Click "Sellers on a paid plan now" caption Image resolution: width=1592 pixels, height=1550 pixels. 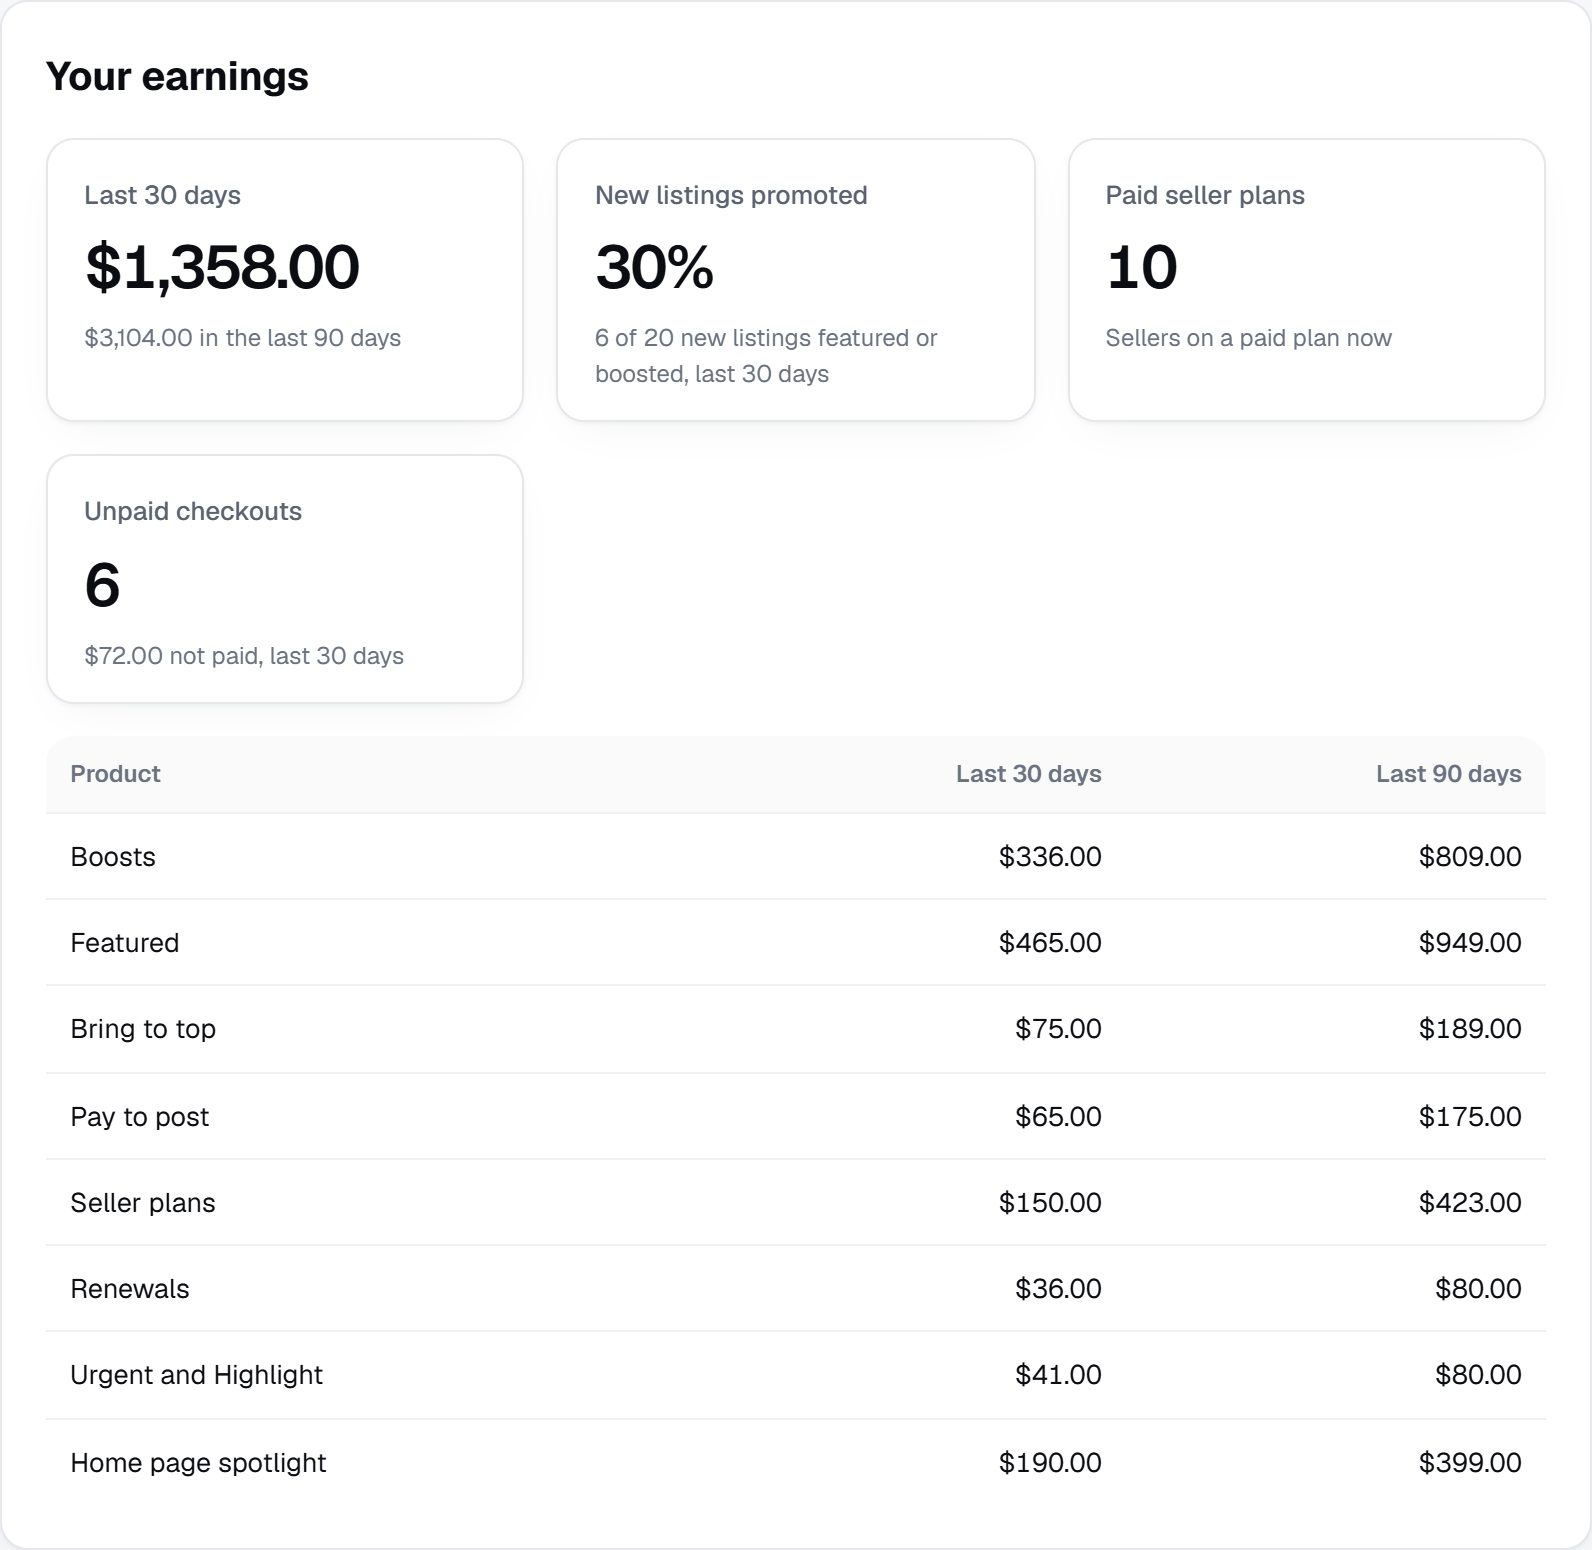tap(1249, 338)
